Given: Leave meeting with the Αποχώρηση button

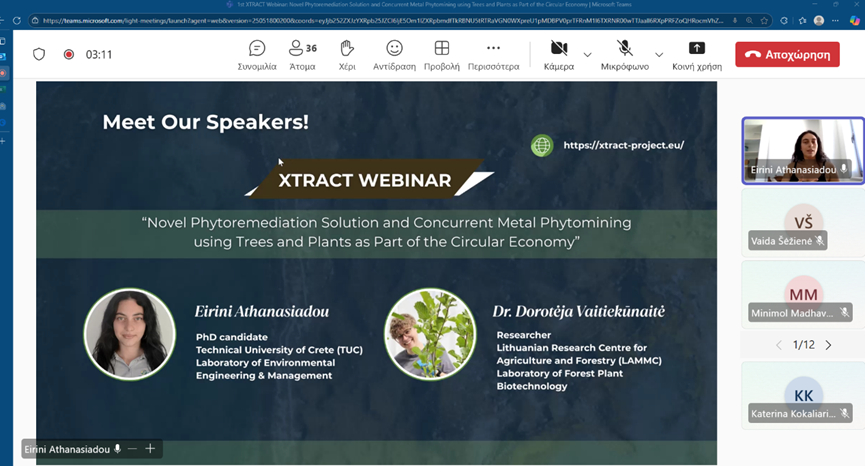Looking at the screenshot, I should (x=787, y=54).
